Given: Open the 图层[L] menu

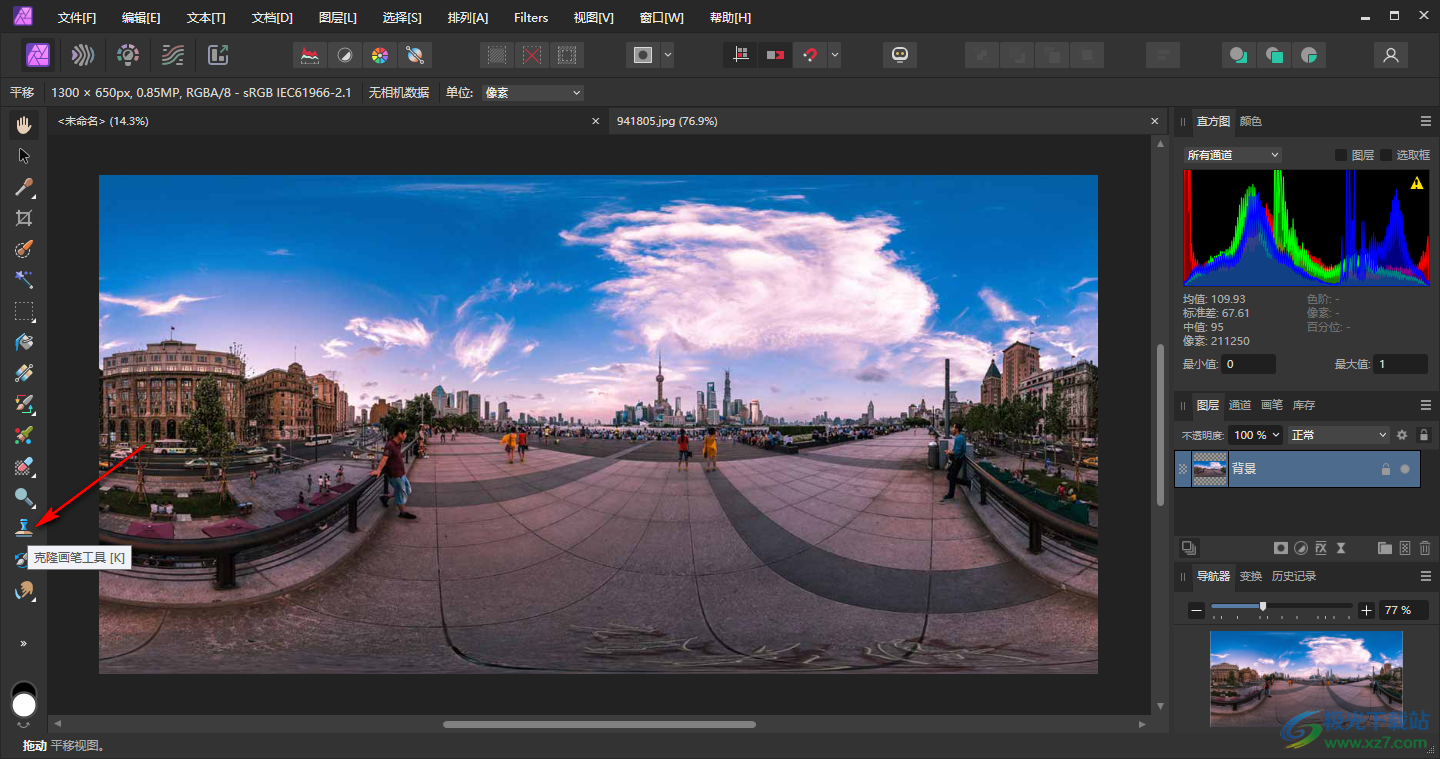Looking at the screenshot, I should 337,18.
